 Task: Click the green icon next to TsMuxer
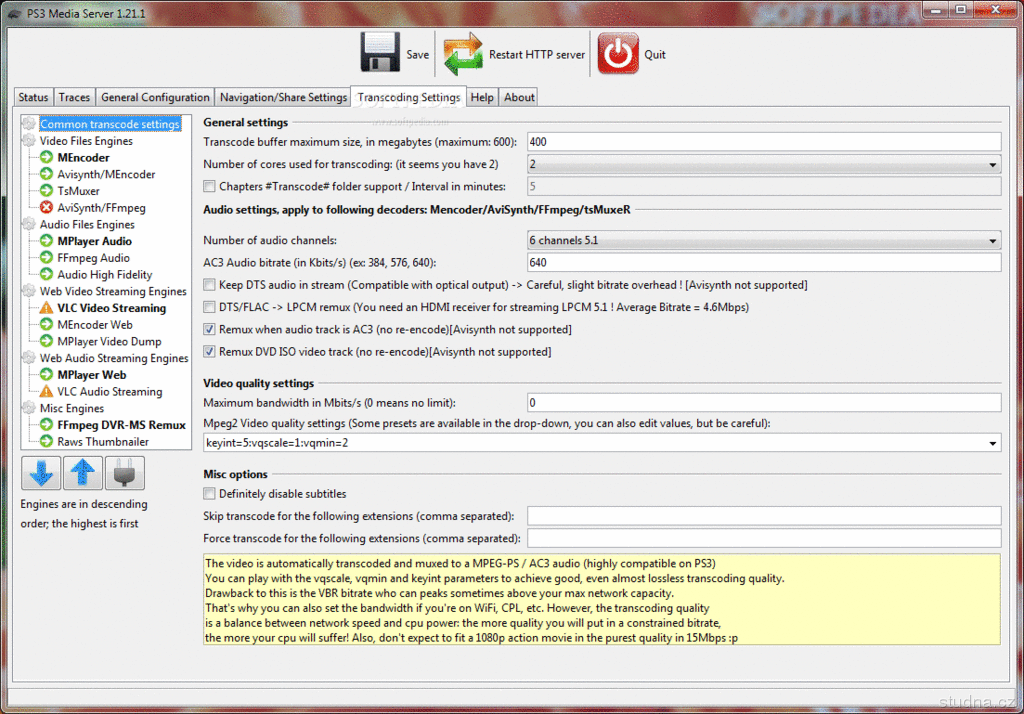(x=46, y=191)
